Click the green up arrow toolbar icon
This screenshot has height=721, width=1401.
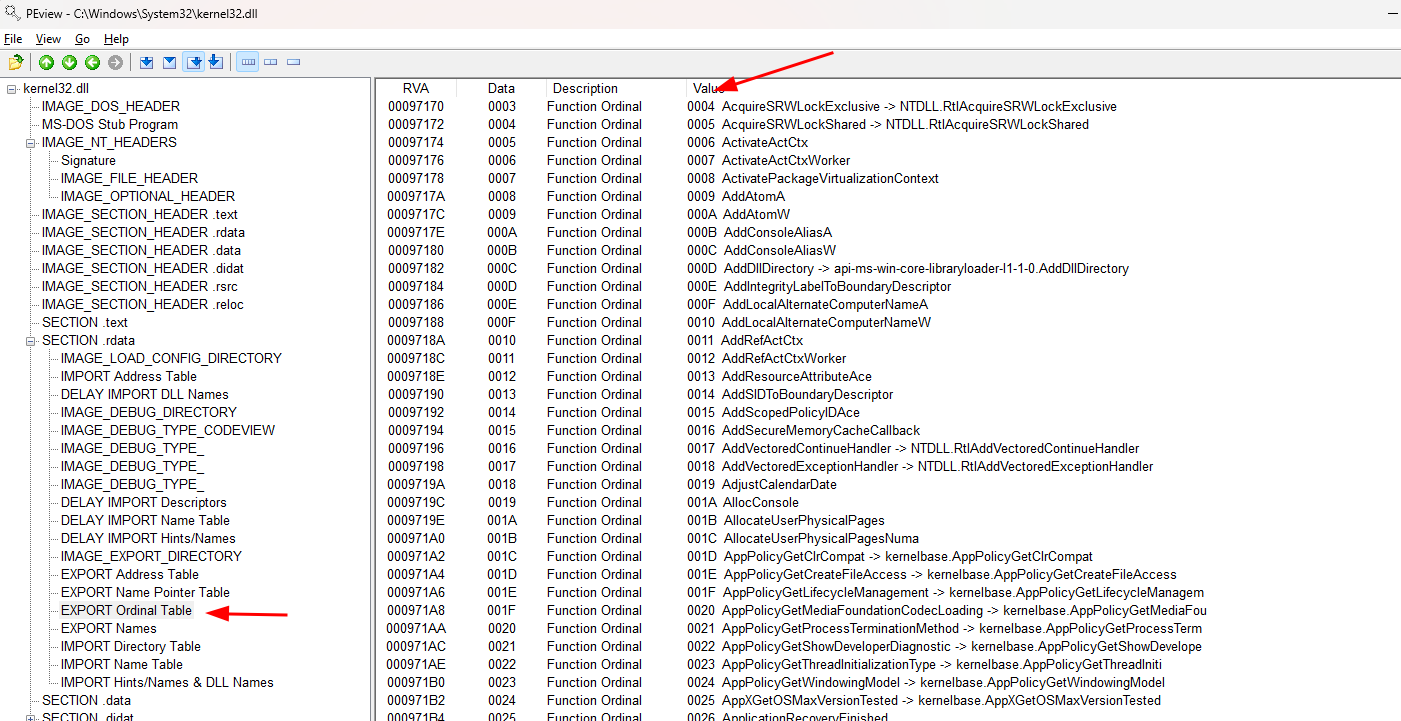pyautogui.click(x=46, y=63)
